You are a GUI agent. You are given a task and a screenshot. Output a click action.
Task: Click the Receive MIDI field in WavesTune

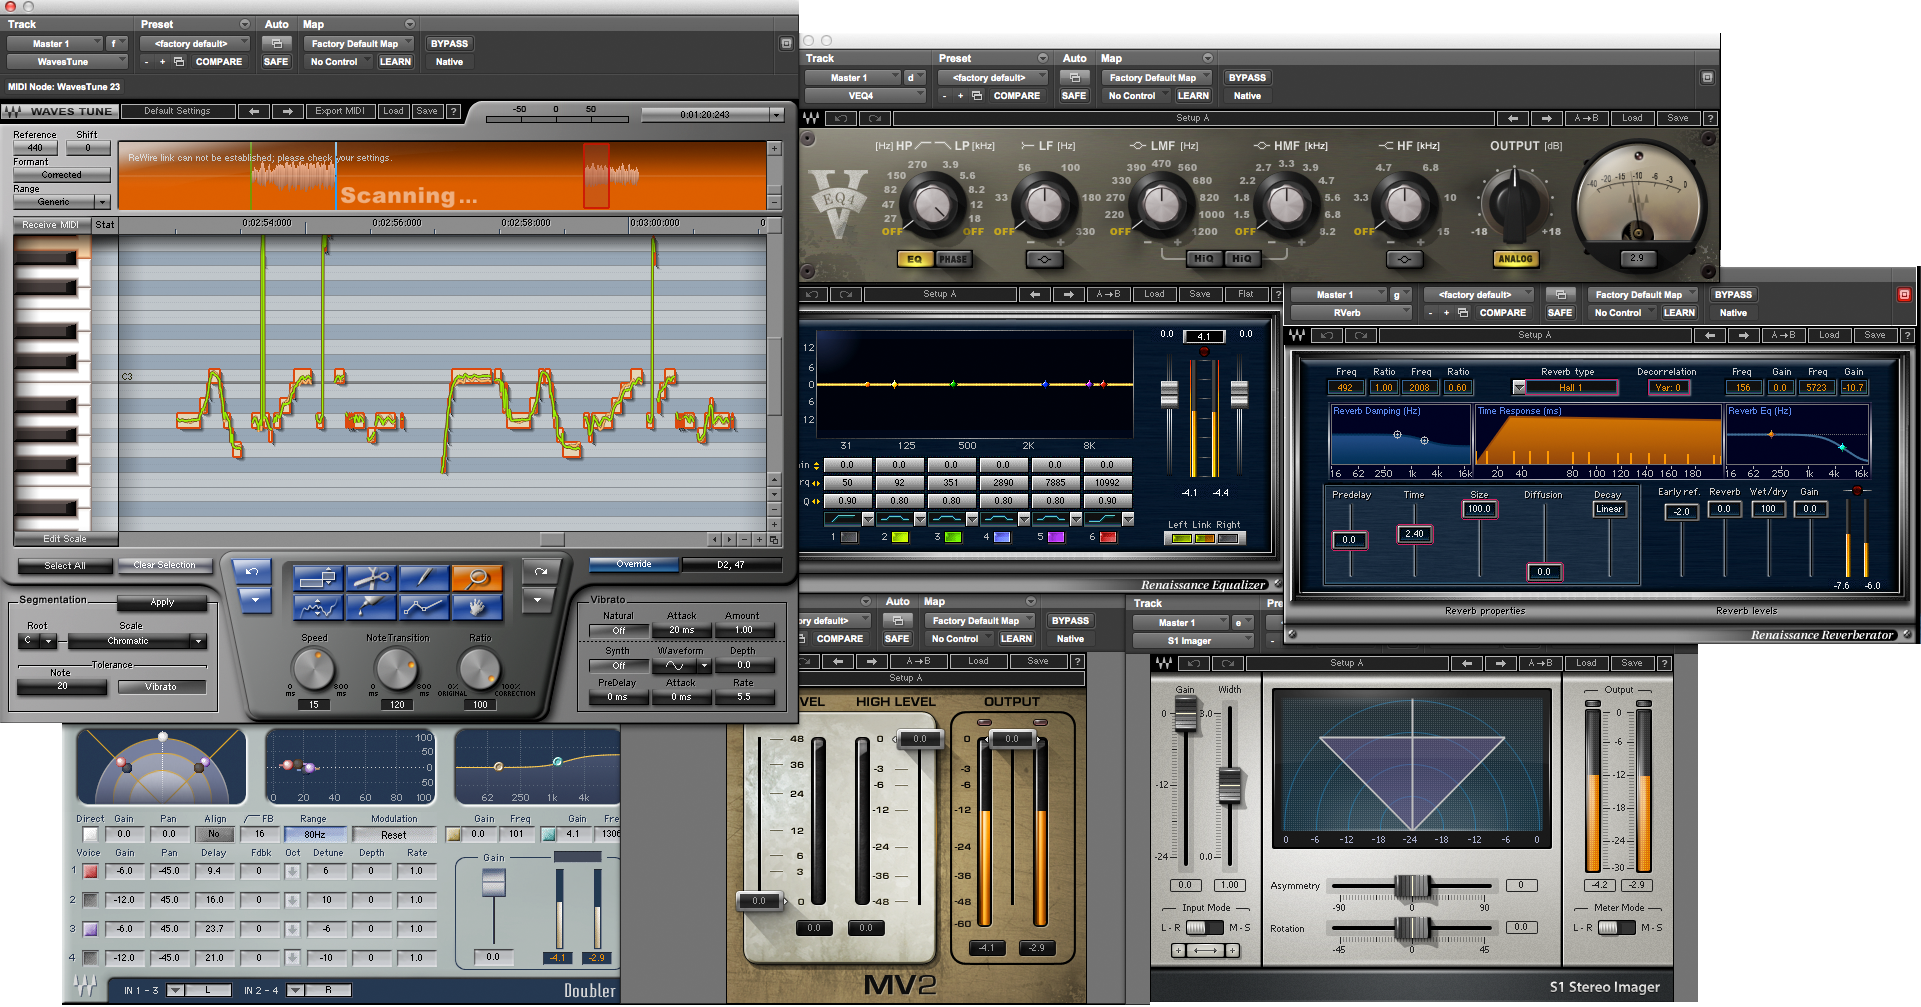(x=51, y=224)
